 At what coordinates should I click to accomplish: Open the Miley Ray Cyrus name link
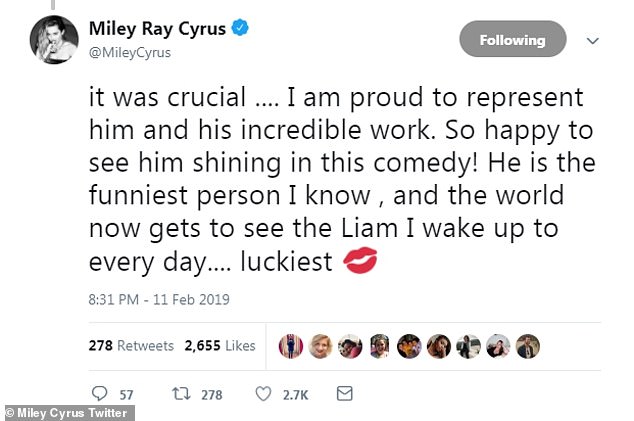click(x=160, y=27)
